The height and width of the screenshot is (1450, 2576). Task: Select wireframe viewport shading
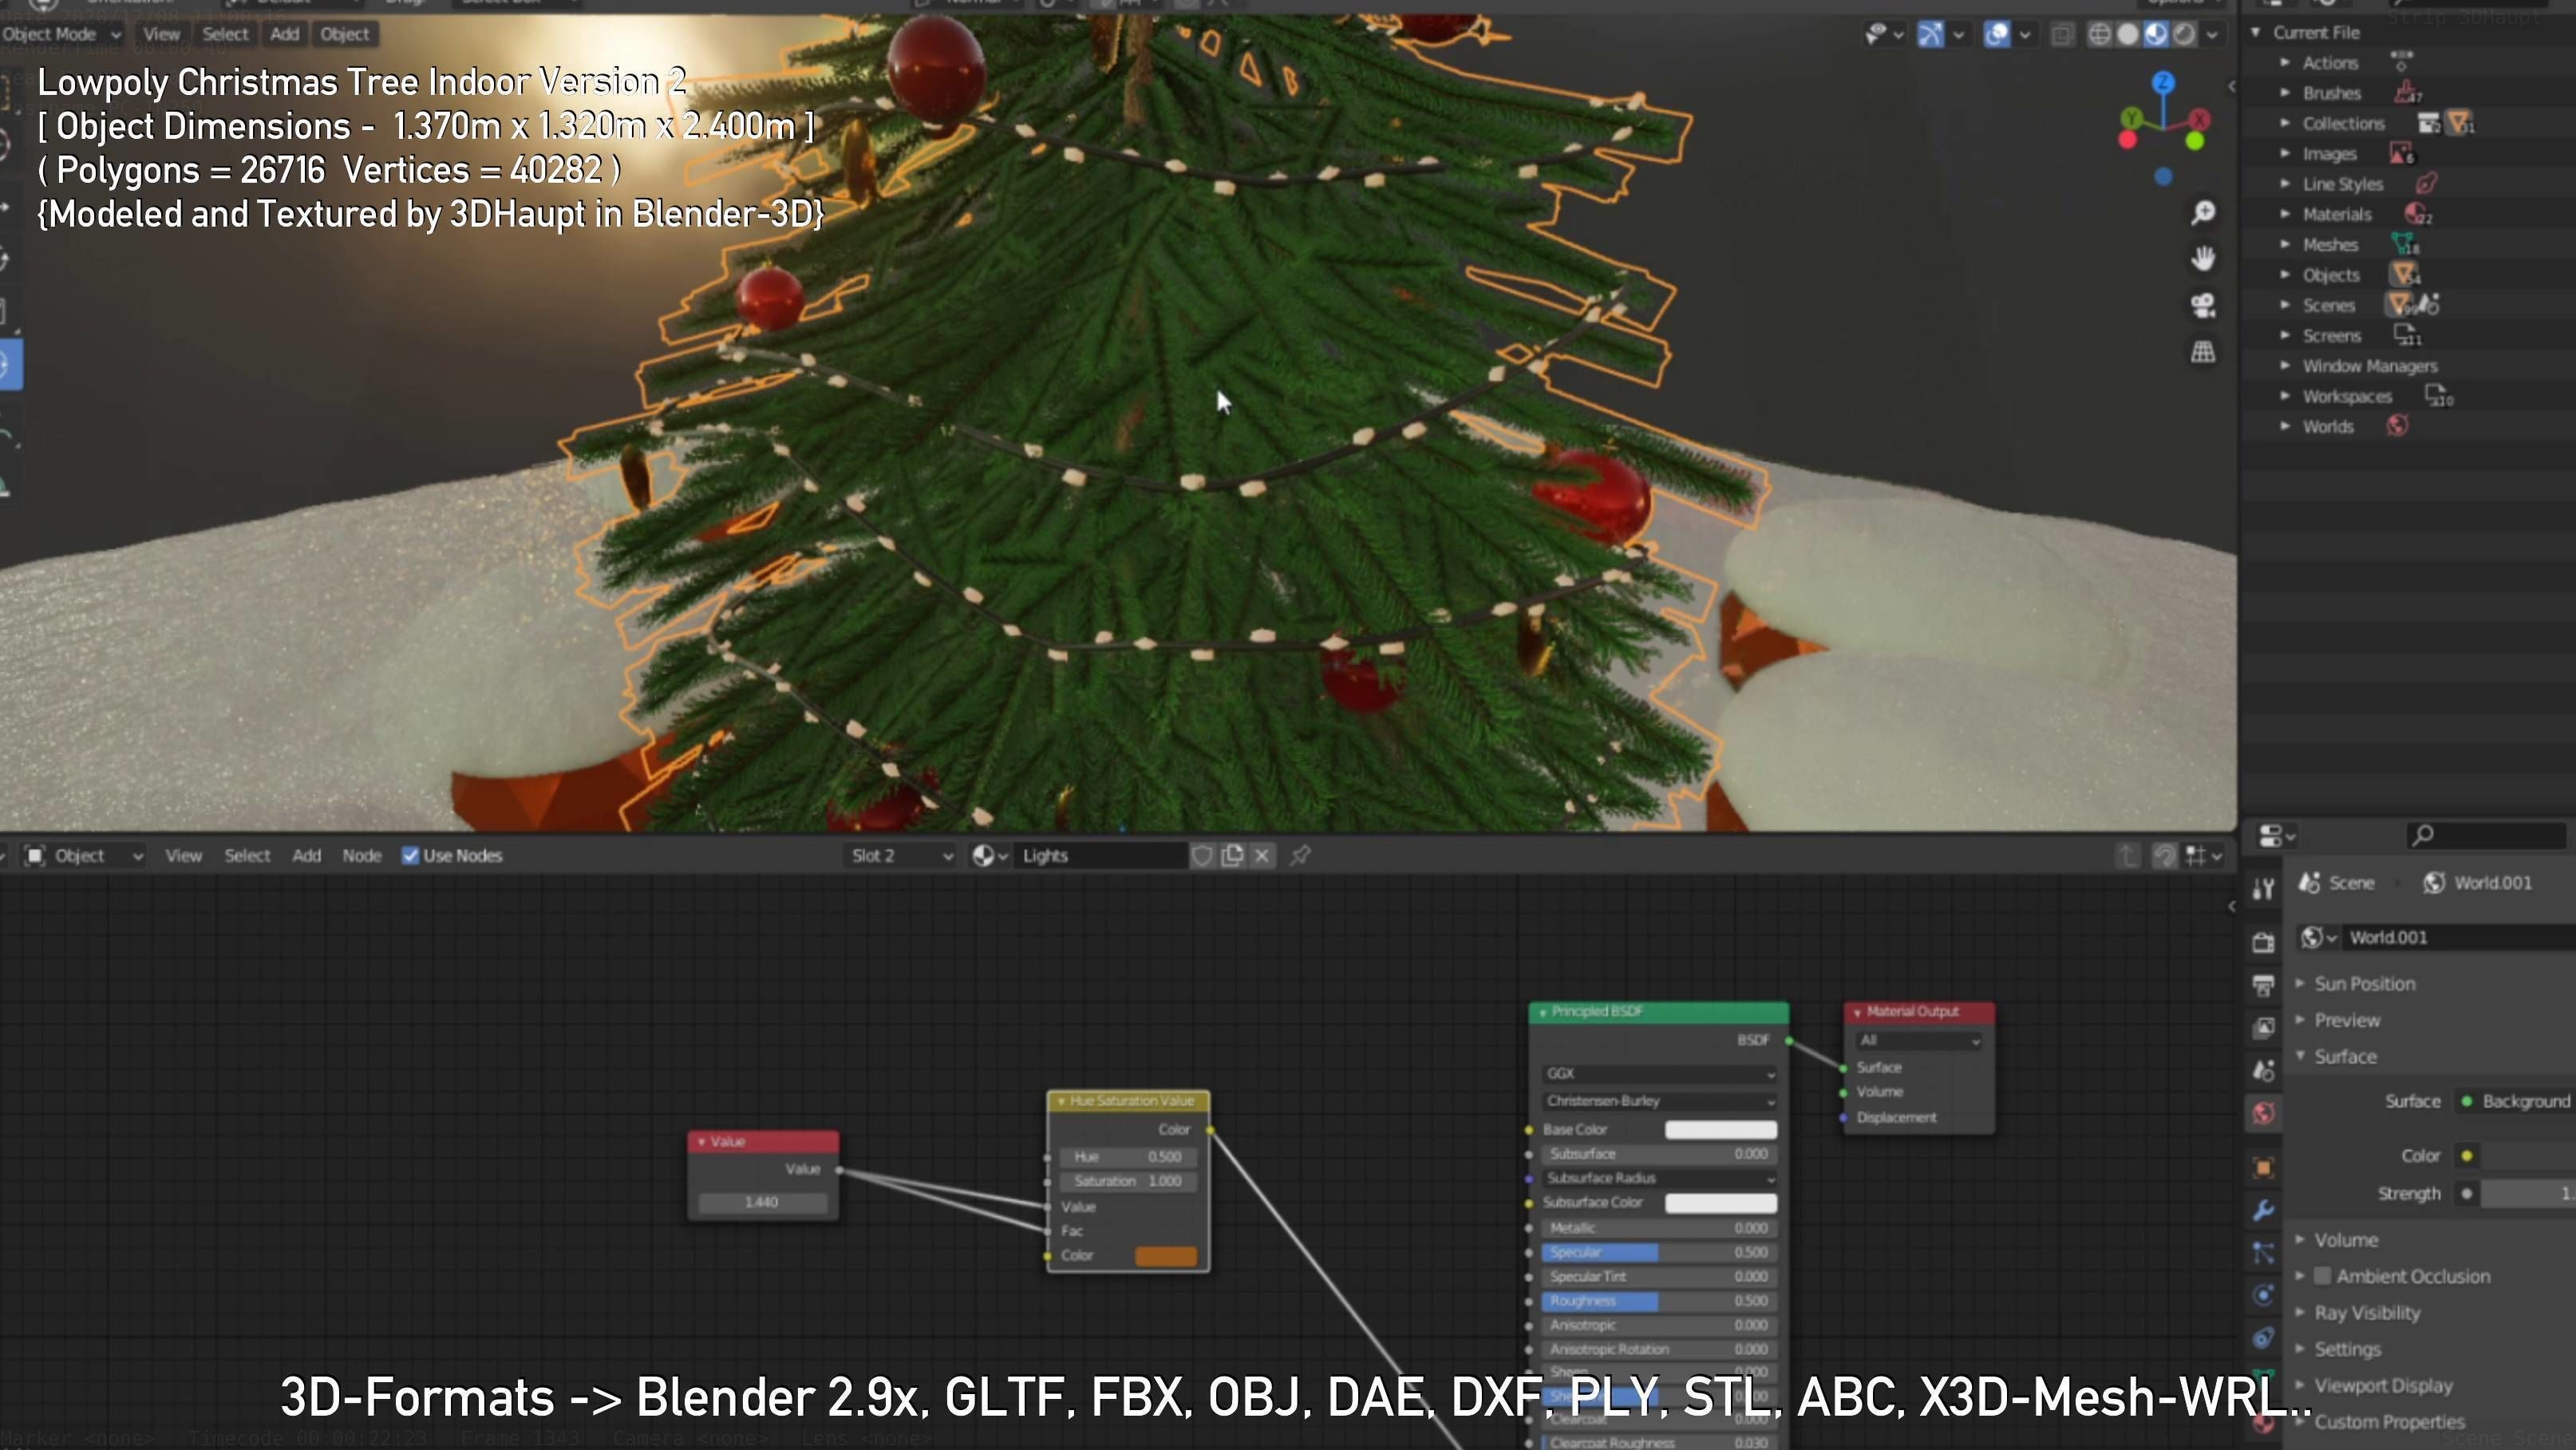(x=2100, y=35)
